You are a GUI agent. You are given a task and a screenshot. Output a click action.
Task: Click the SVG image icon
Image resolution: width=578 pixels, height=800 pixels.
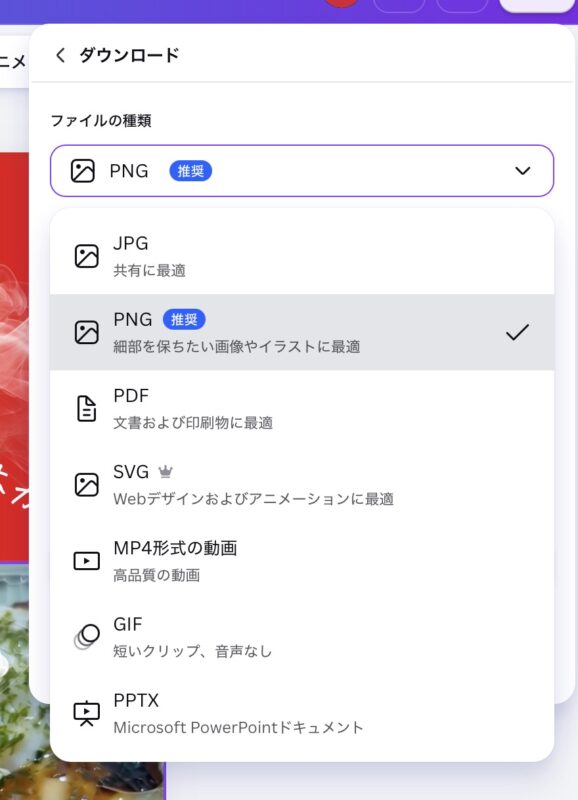[x=87, y=484]
